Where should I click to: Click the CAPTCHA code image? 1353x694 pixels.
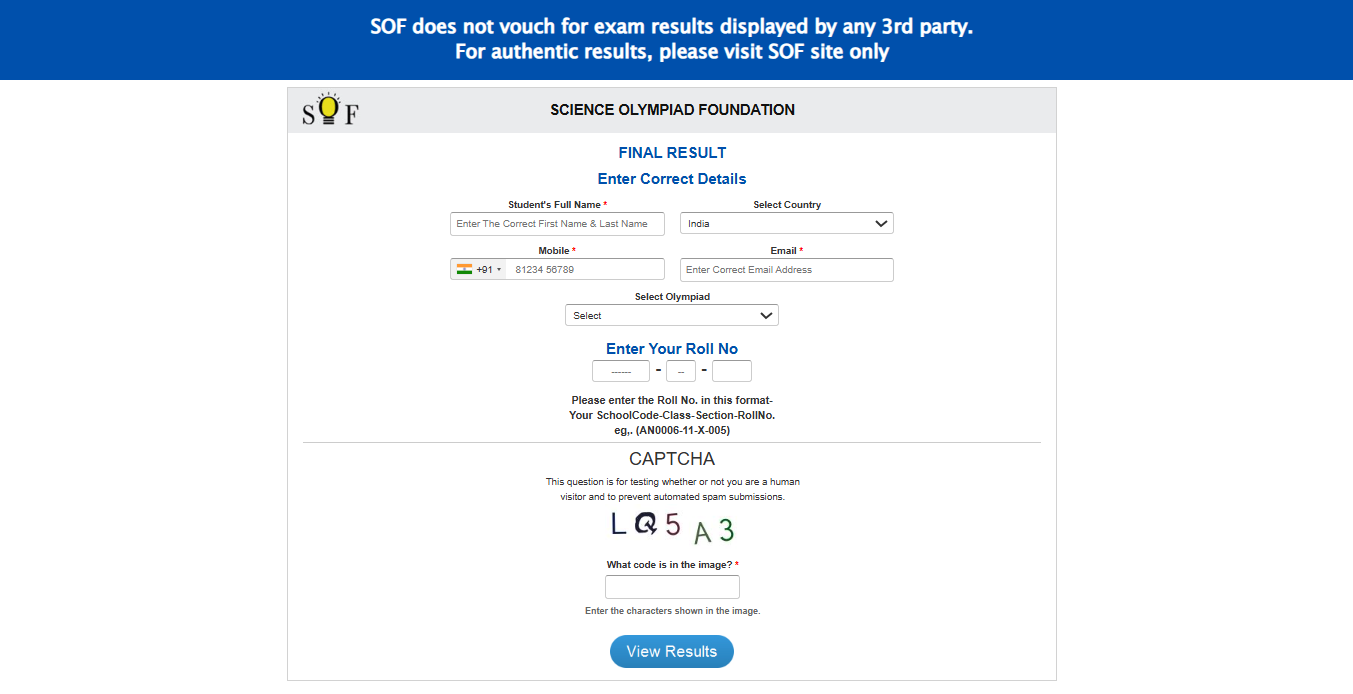click(x=672, y=527)
